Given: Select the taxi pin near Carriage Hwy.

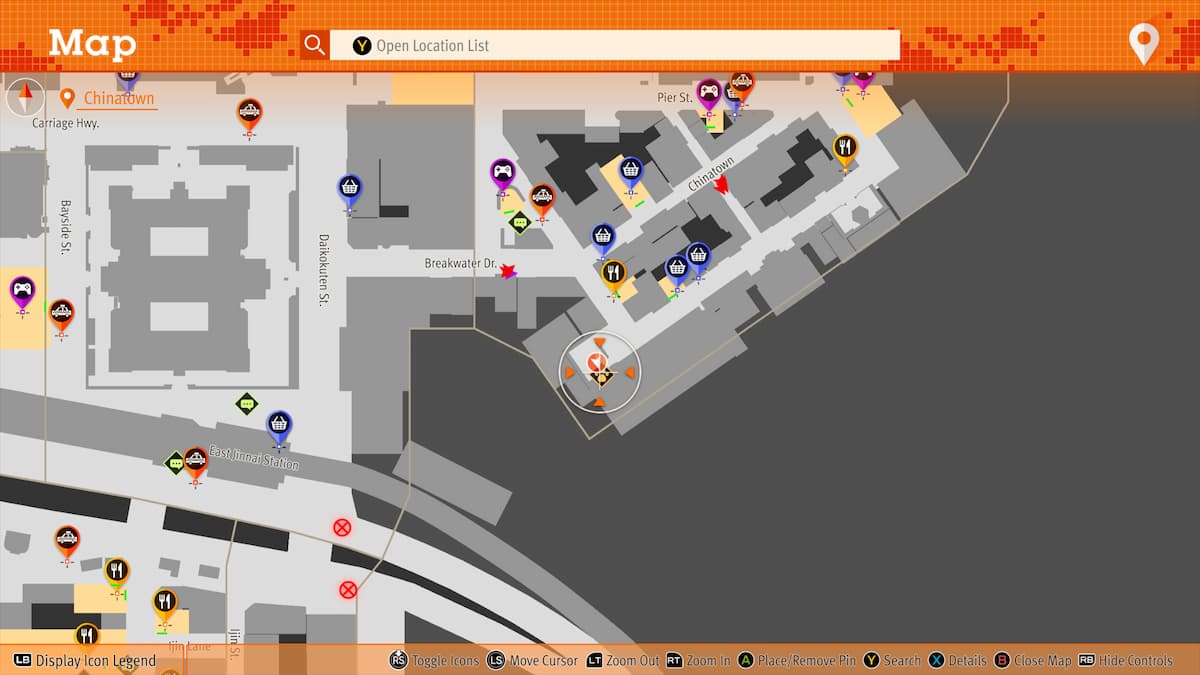Looking at the screenshot, I should pos(249,114).
